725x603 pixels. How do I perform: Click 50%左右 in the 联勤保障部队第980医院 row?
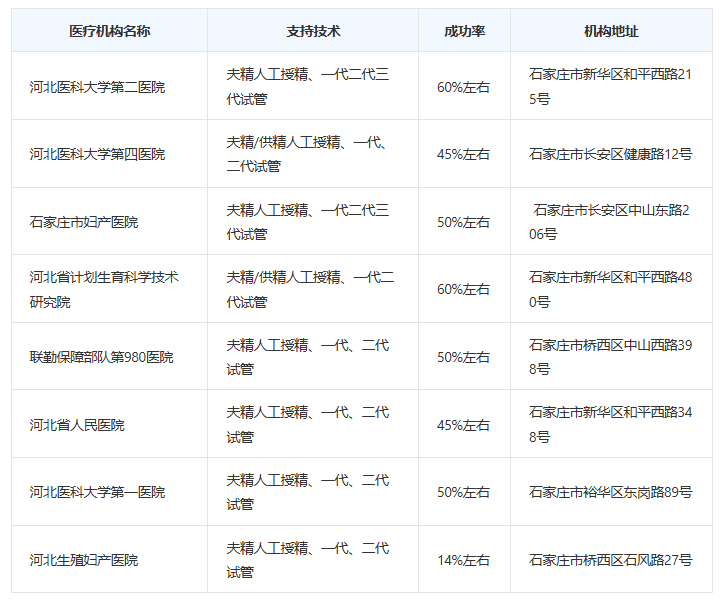463,357
